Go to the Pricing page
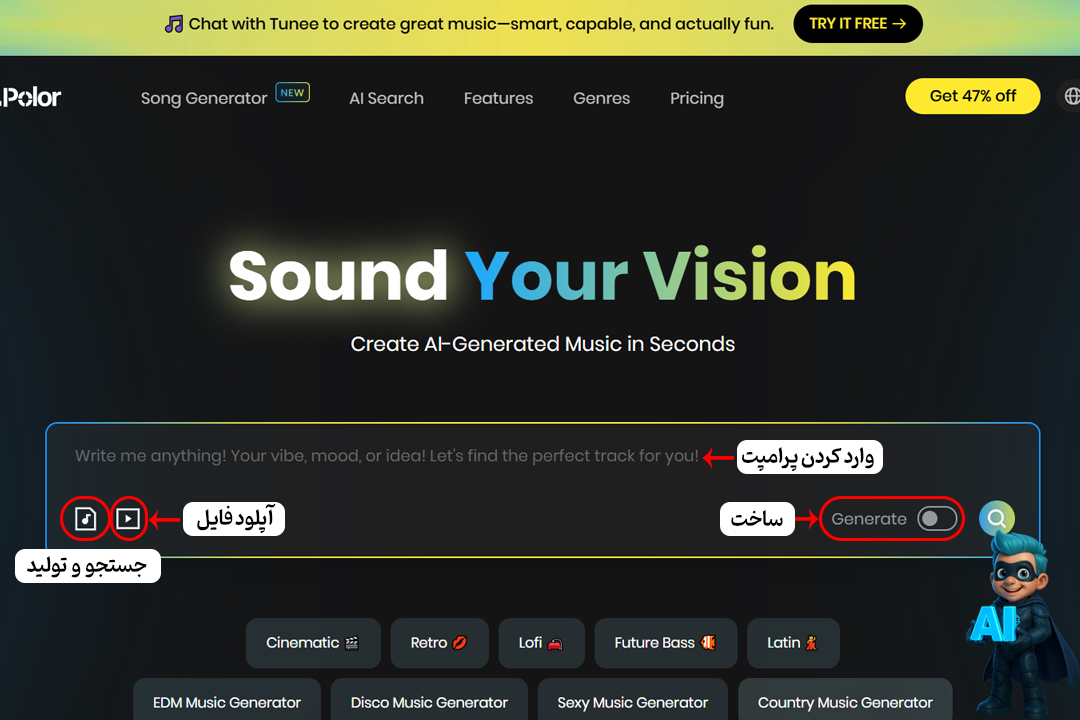This screenshot has width=1080, height=720. (697, 99)
